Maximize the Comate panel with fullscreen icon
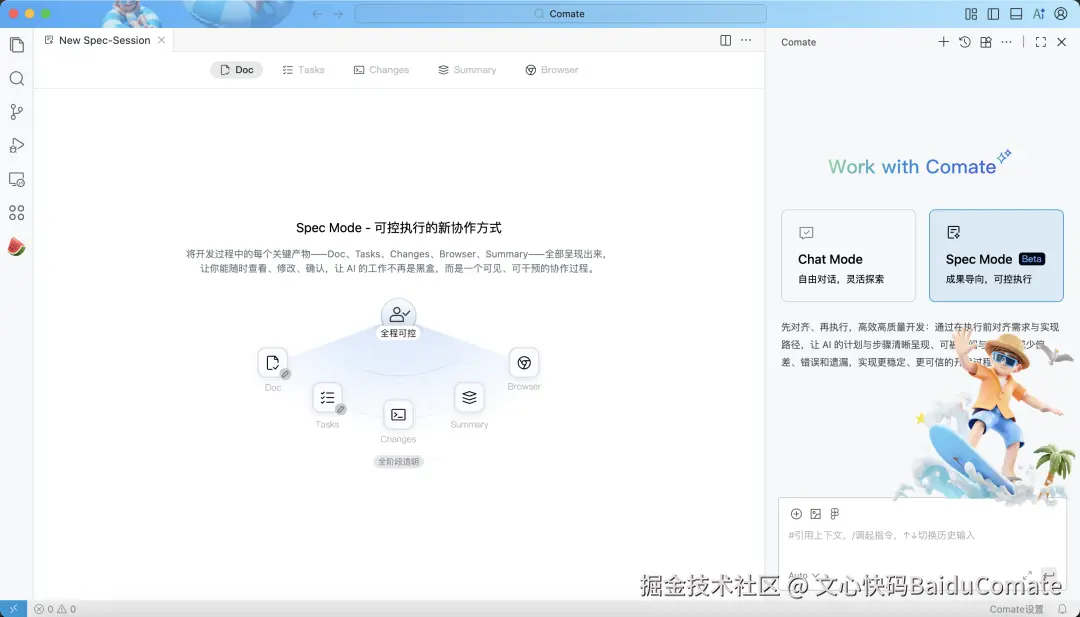This screenshot has width=1080, height=617. coord(1041,42)
